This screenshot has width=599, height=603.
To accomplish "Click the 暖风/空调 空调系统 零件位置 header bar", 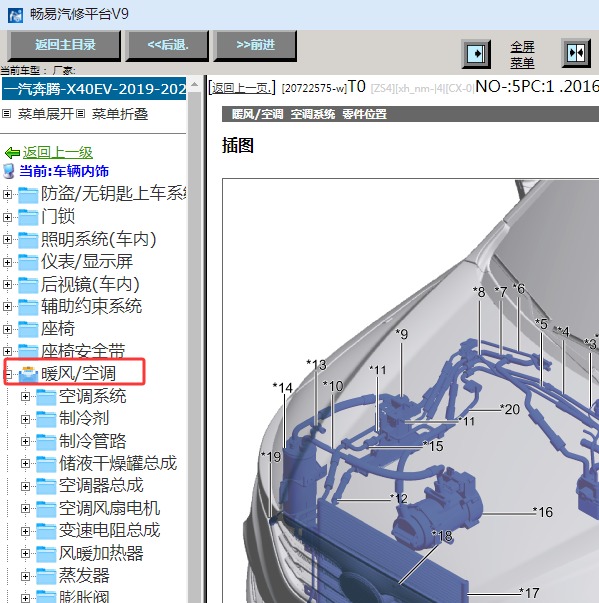I will [410, 114].
